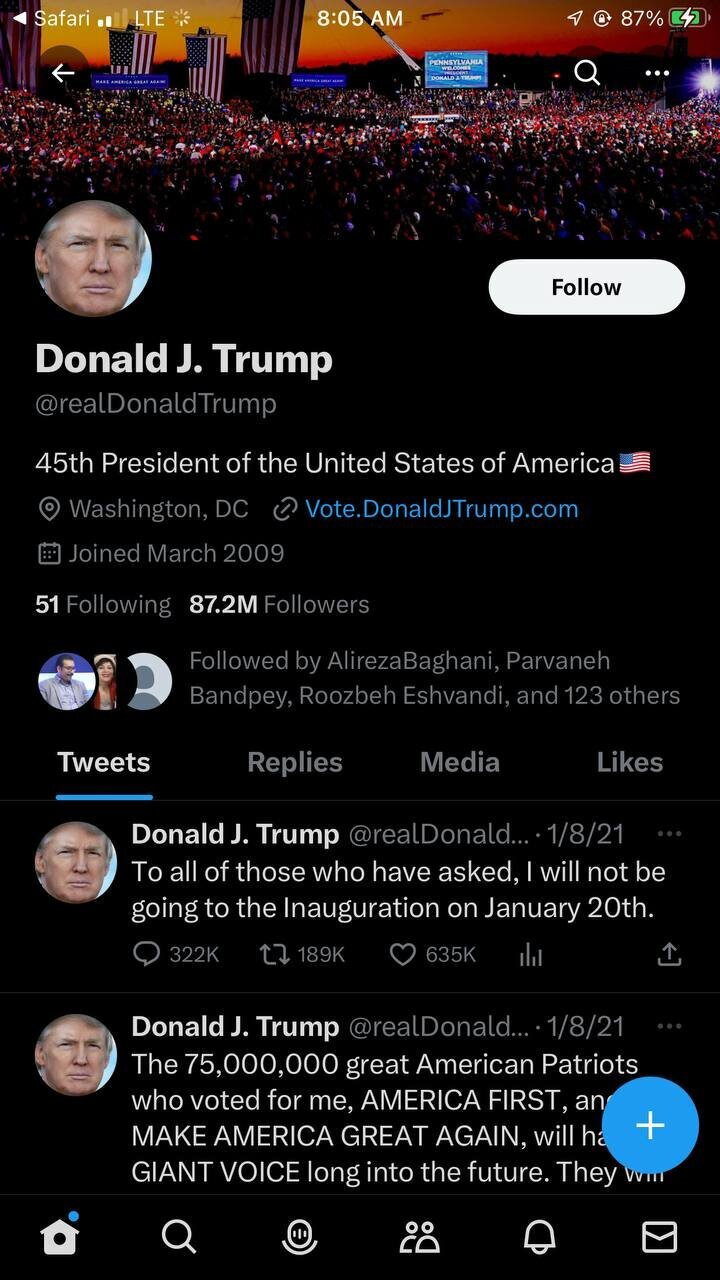The width and height of the screenshot is (720, 1280).
Task: View the 87.2M Followers list
Action: (279, 604)
